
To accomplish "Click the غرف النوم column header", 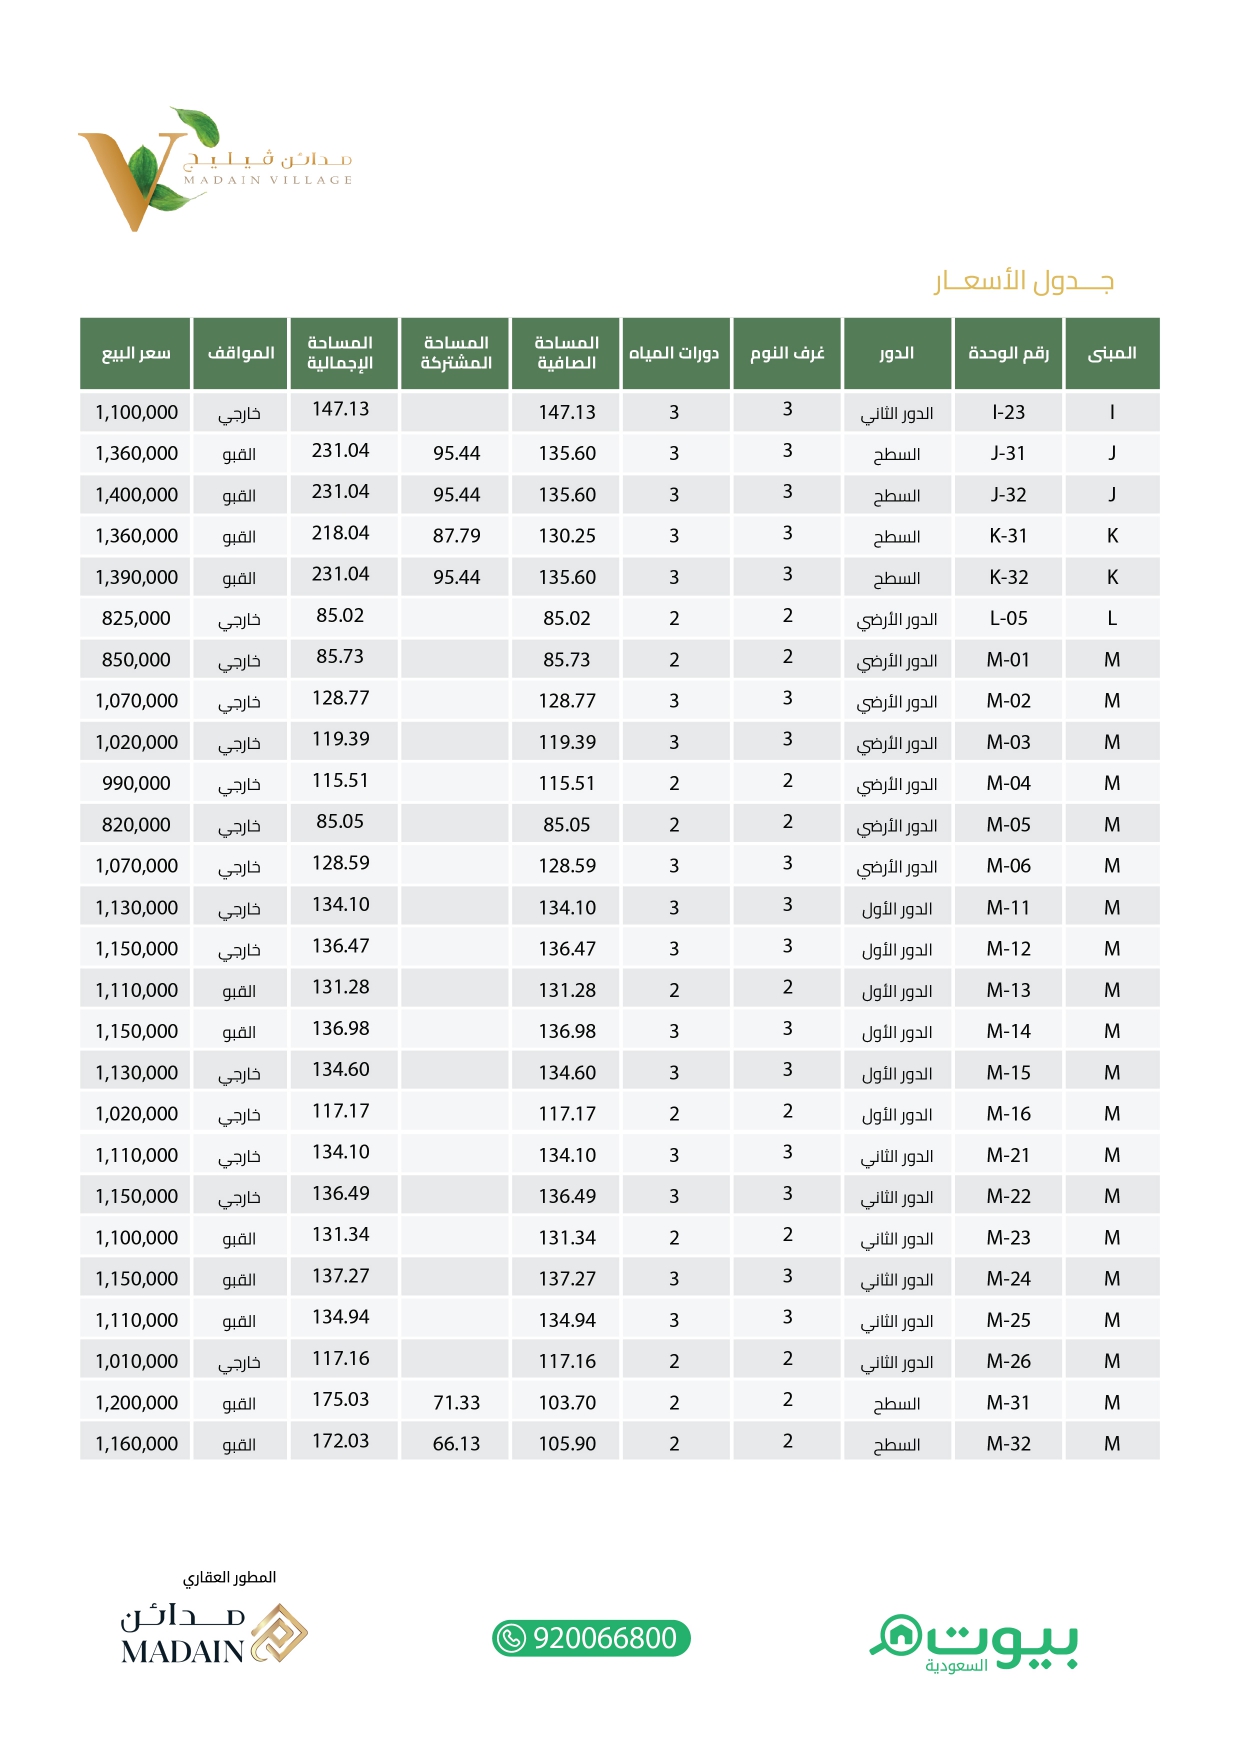I will [787, 353].
